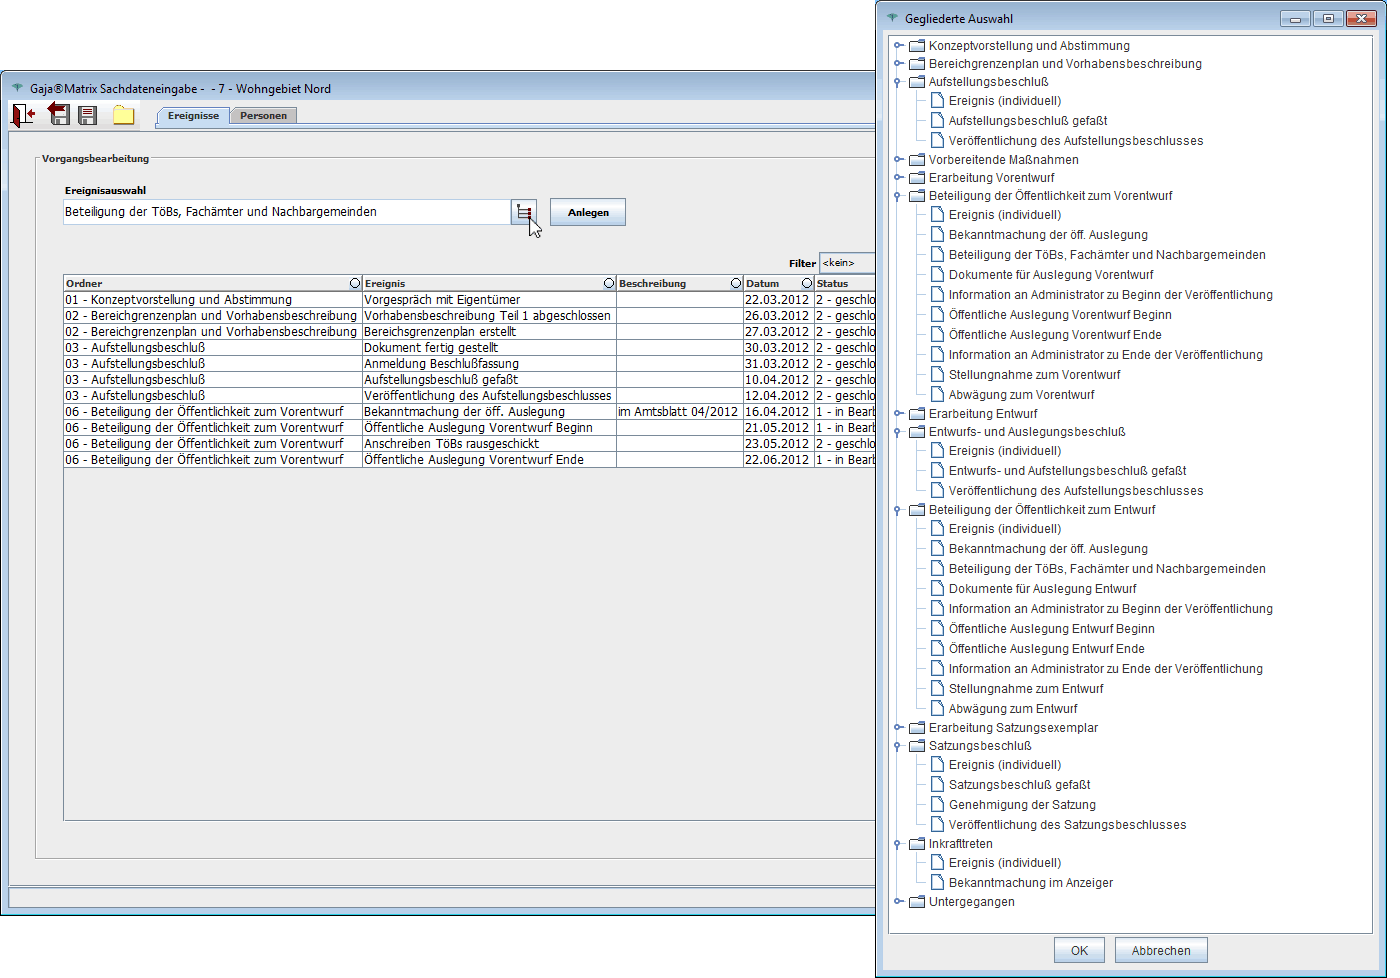
Task: Toggle the circle in Ordner column header
Action: [355, 284]
